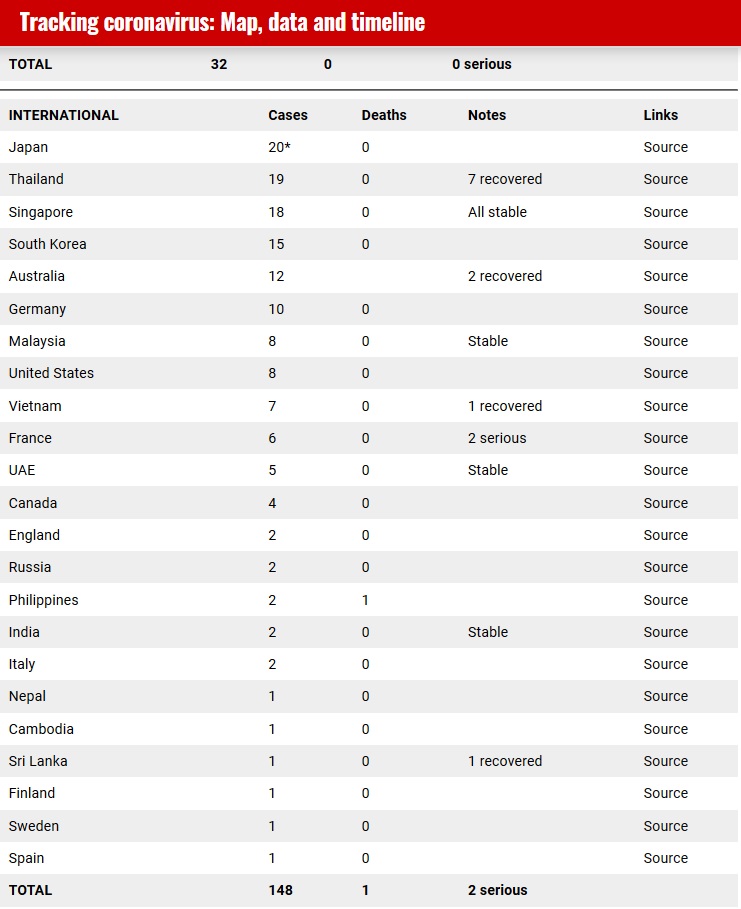Open the United States Source link

pyautogui.click(x=665, y=373)
